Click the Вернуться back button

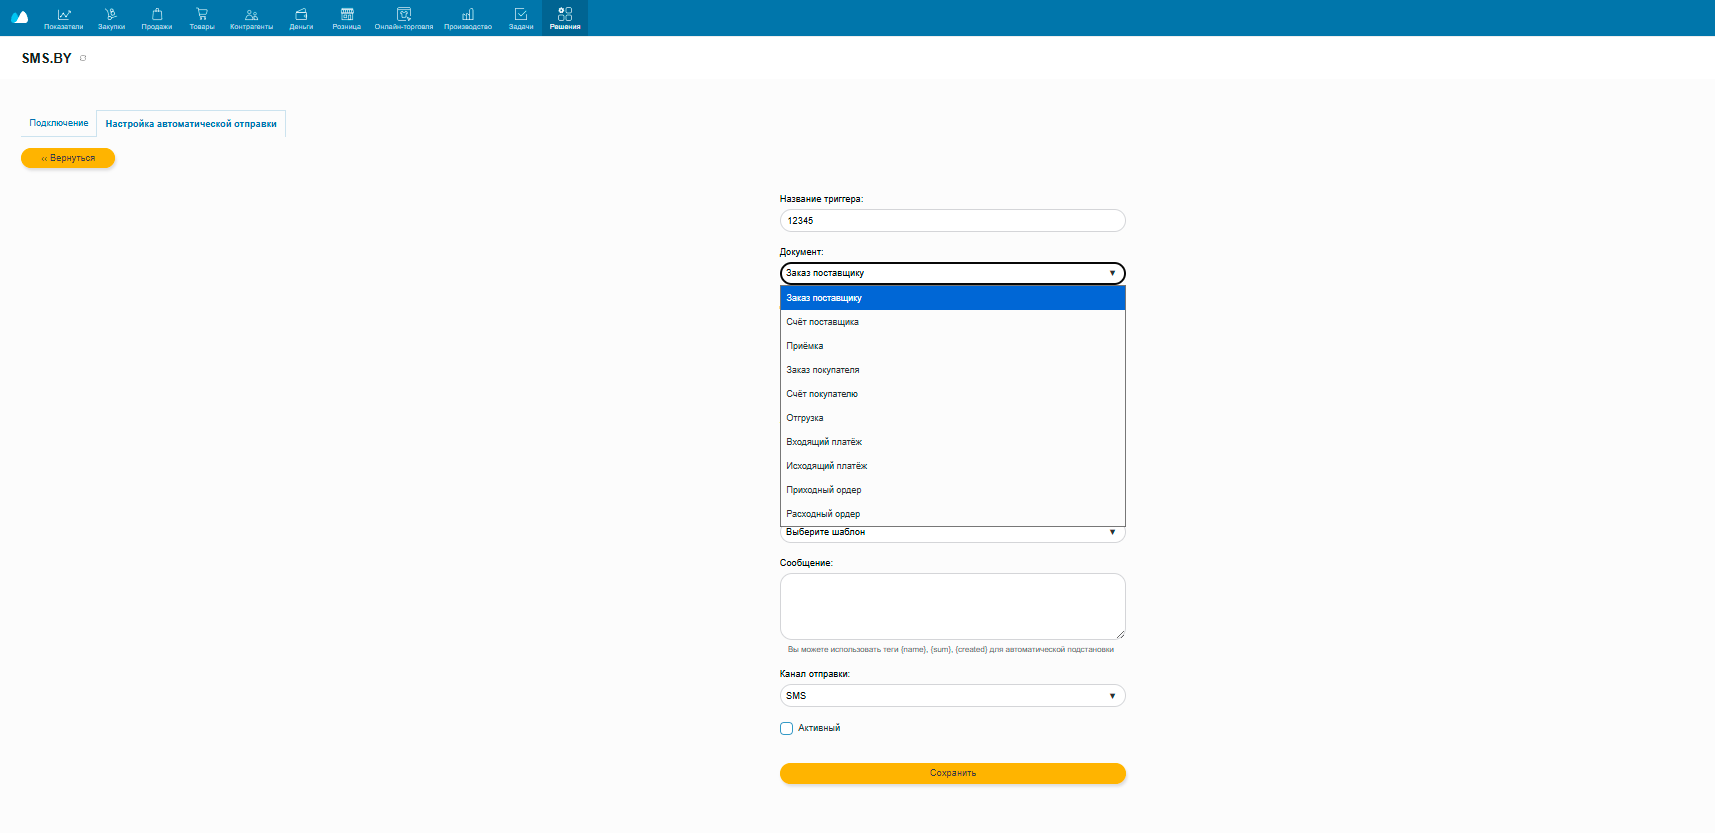pyautogui.click(x=68, y=158)
